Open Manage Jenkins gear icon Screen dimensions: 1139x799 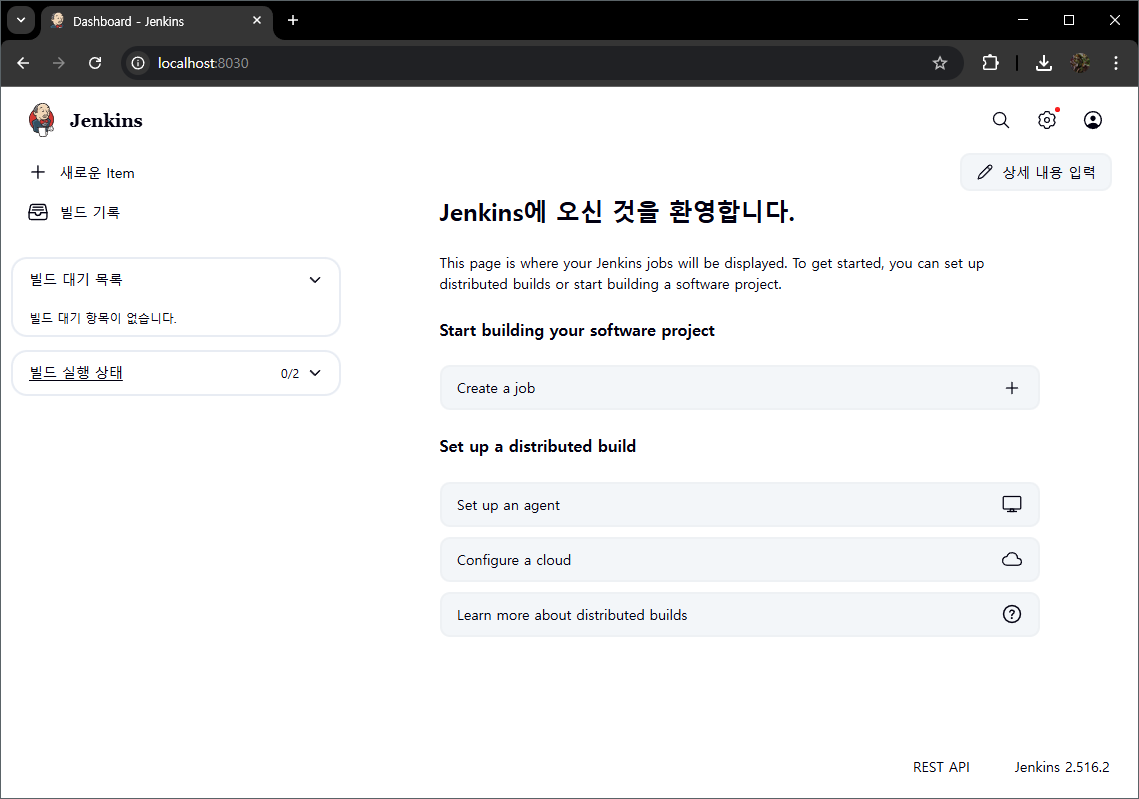click(1047, 120)
